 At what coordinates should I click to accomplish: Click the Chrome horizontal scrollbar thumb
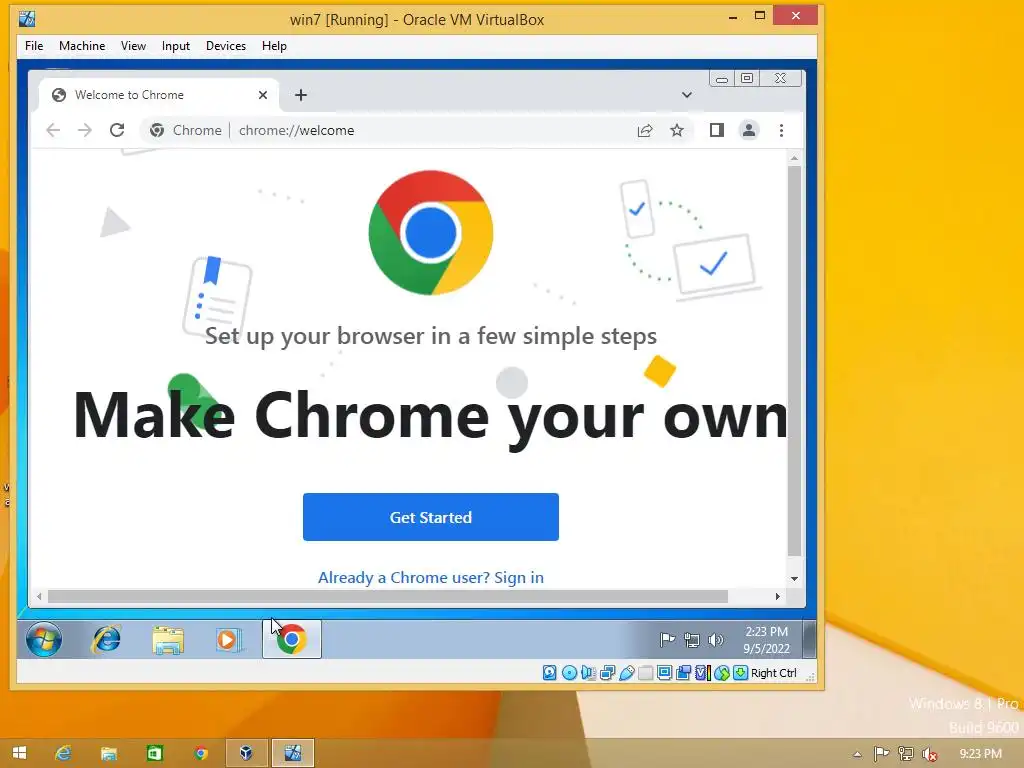tap(388, 596)
